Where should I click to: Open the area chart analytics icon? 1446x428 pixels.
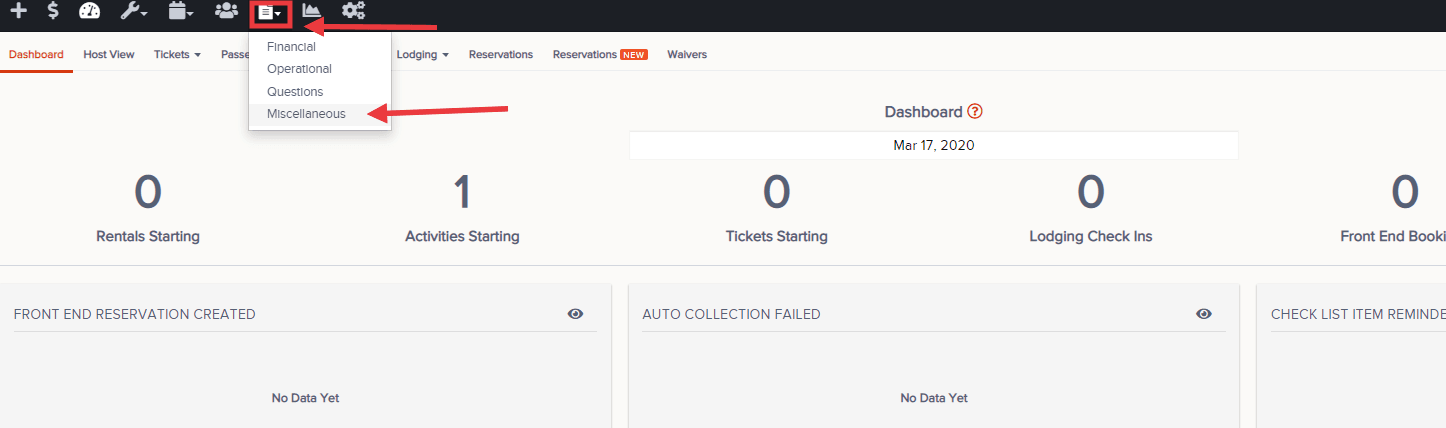(x=312, y=12)
